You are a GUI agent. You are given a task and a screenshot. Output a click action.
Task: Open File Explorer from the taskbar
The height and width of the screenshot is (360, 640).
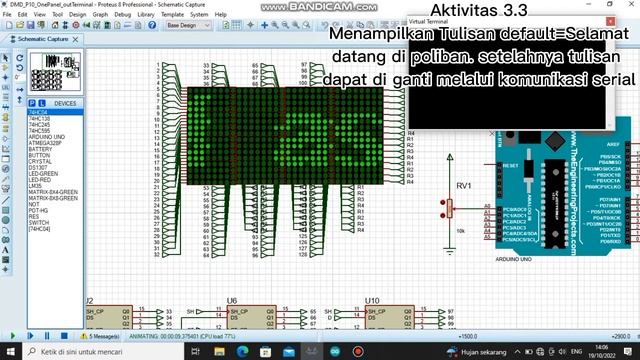pyautogui.click(x=219, y=351)
